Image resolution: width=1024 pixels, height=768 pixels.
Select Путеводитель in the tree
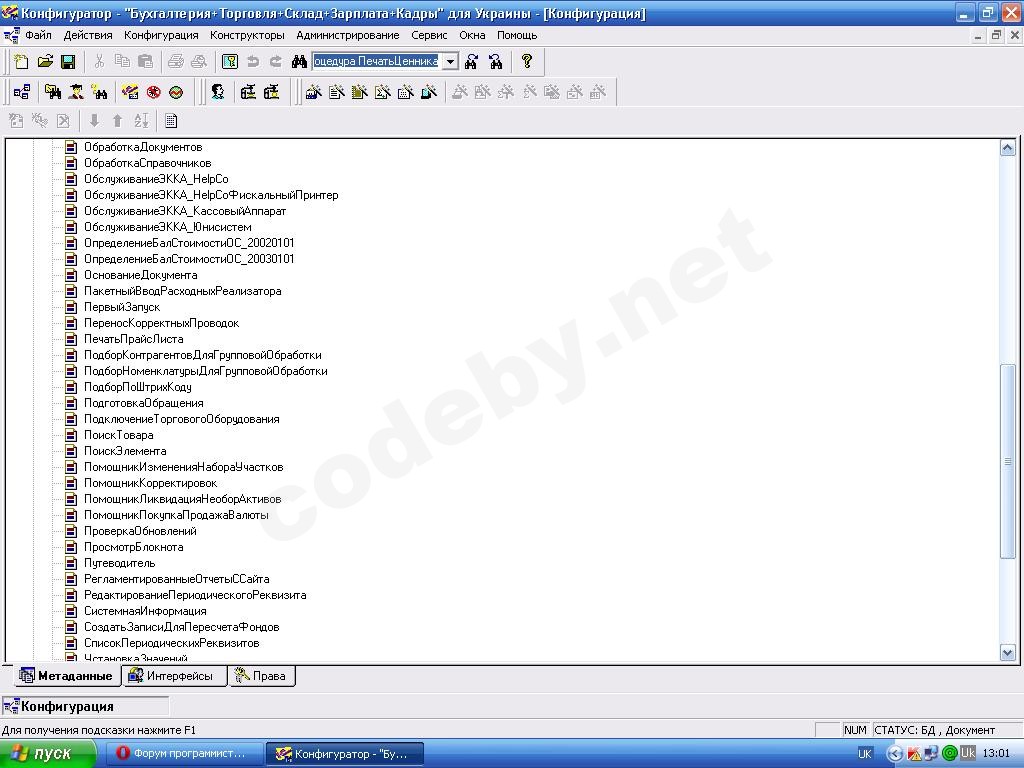click(x=120, y=563)
